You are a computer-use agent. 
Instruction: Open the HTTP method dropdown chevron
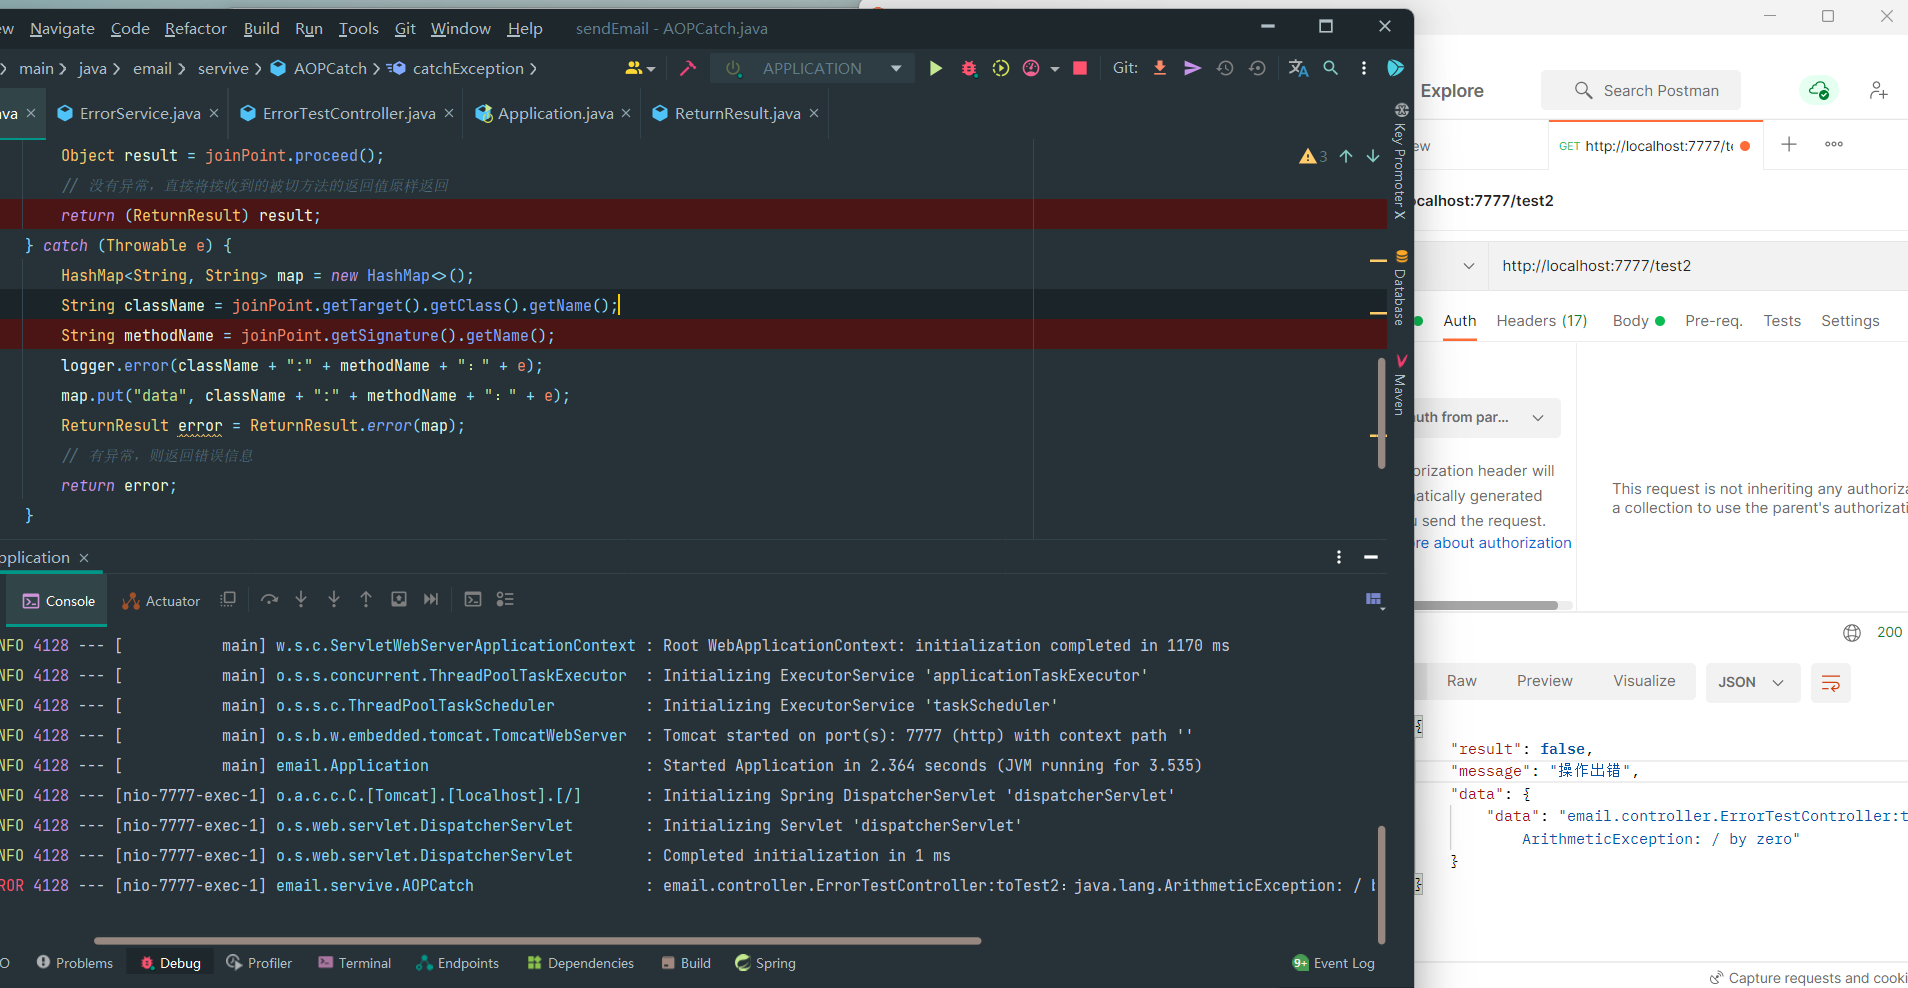[1468, 266]
